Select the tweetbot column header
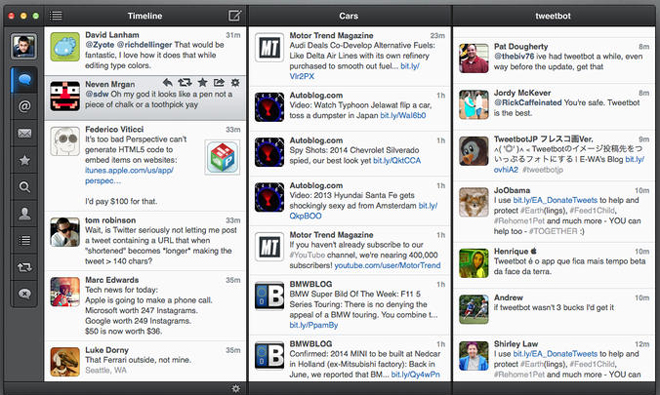Viewport: 660px width, 395px height. [553, 16]
